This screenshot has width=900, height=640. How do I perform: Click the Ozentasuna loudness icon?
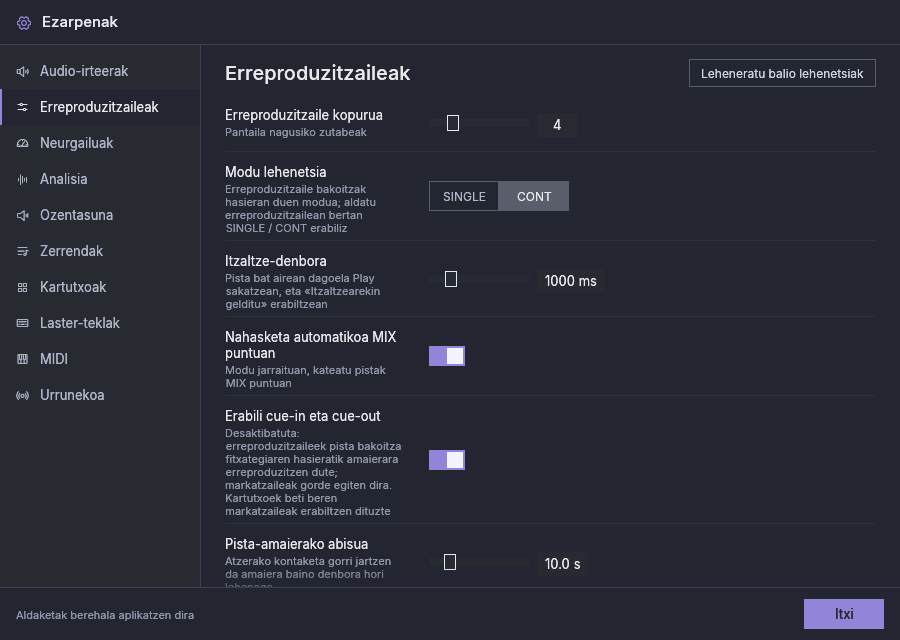(x=22, y=215)
